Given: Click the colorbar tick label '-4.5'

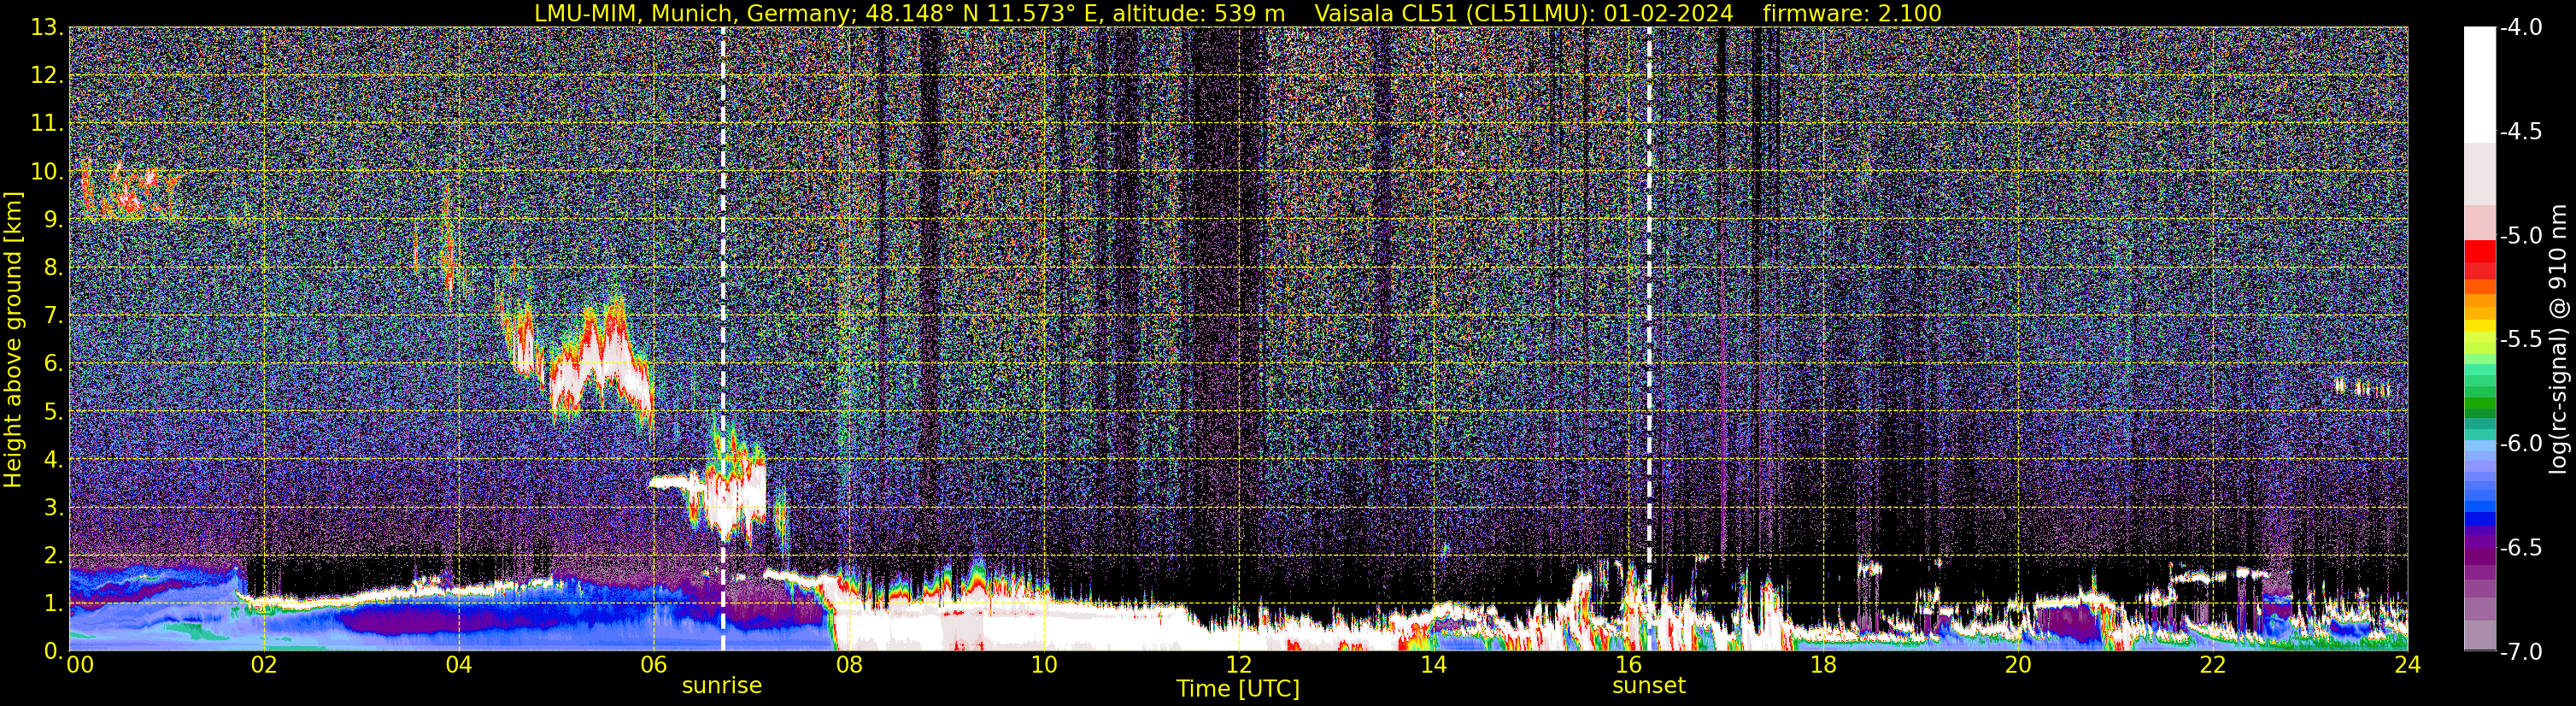Looking at the screenshot, I should pyautogui.click(x=2520, y=132).
